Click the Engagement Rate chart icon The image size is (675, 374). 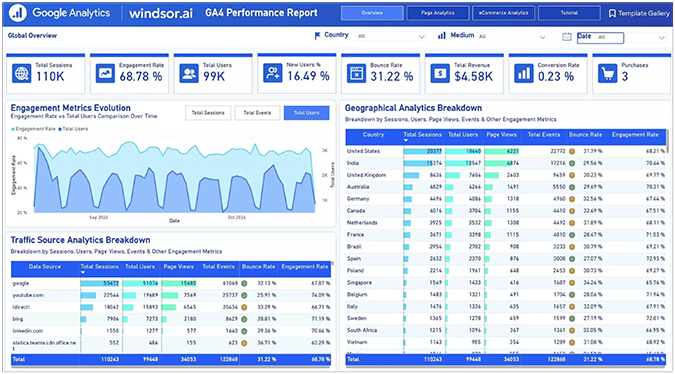[x=105, y=73]
